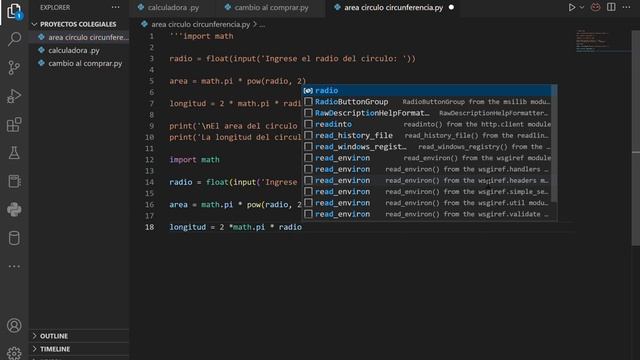Select area circulo circunferencia.py tab

click(393, 7)
